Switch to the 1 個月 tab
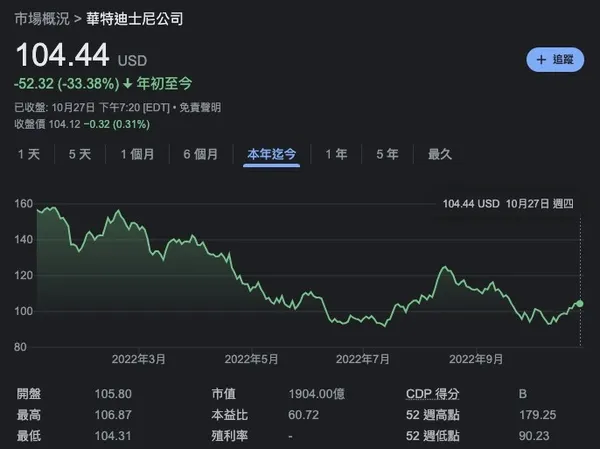The height and width of the screenshot is (449, 600). click(137, 154)
